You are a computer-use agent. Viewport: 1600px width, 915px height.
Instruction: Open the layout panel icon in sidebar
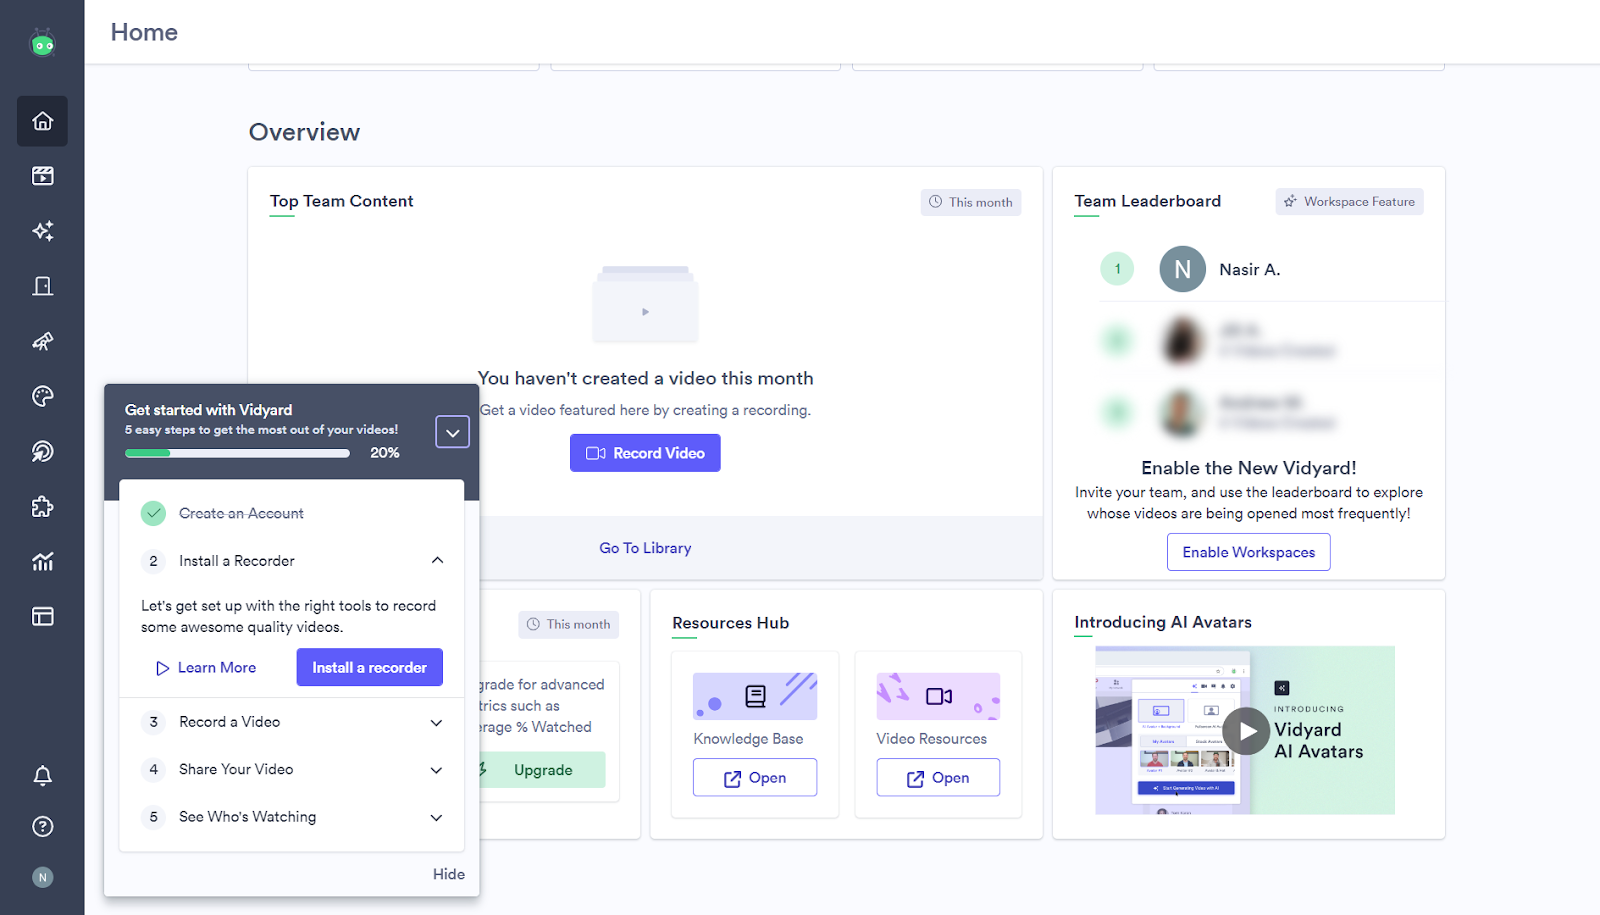click(x=42, y=616)
